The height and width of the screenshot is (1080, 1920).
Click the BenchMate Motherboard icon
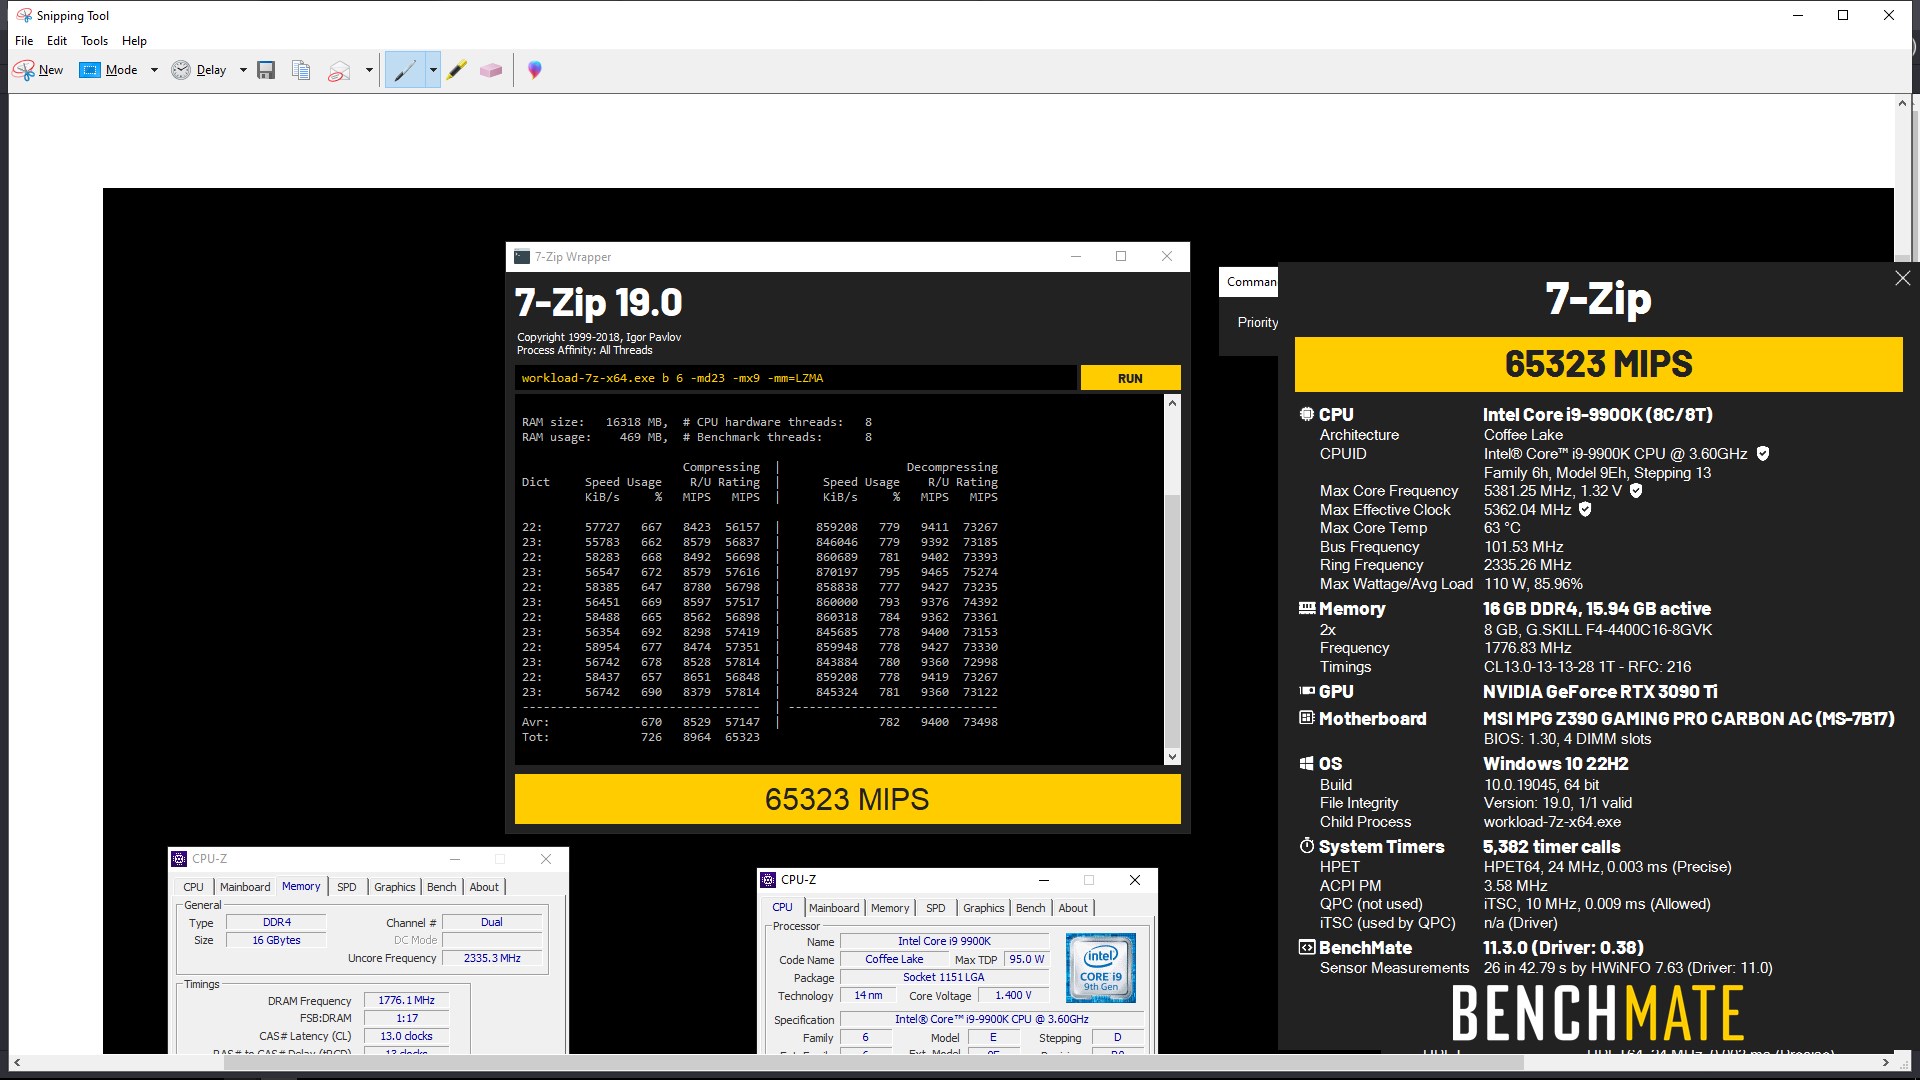pos(1306,718)
